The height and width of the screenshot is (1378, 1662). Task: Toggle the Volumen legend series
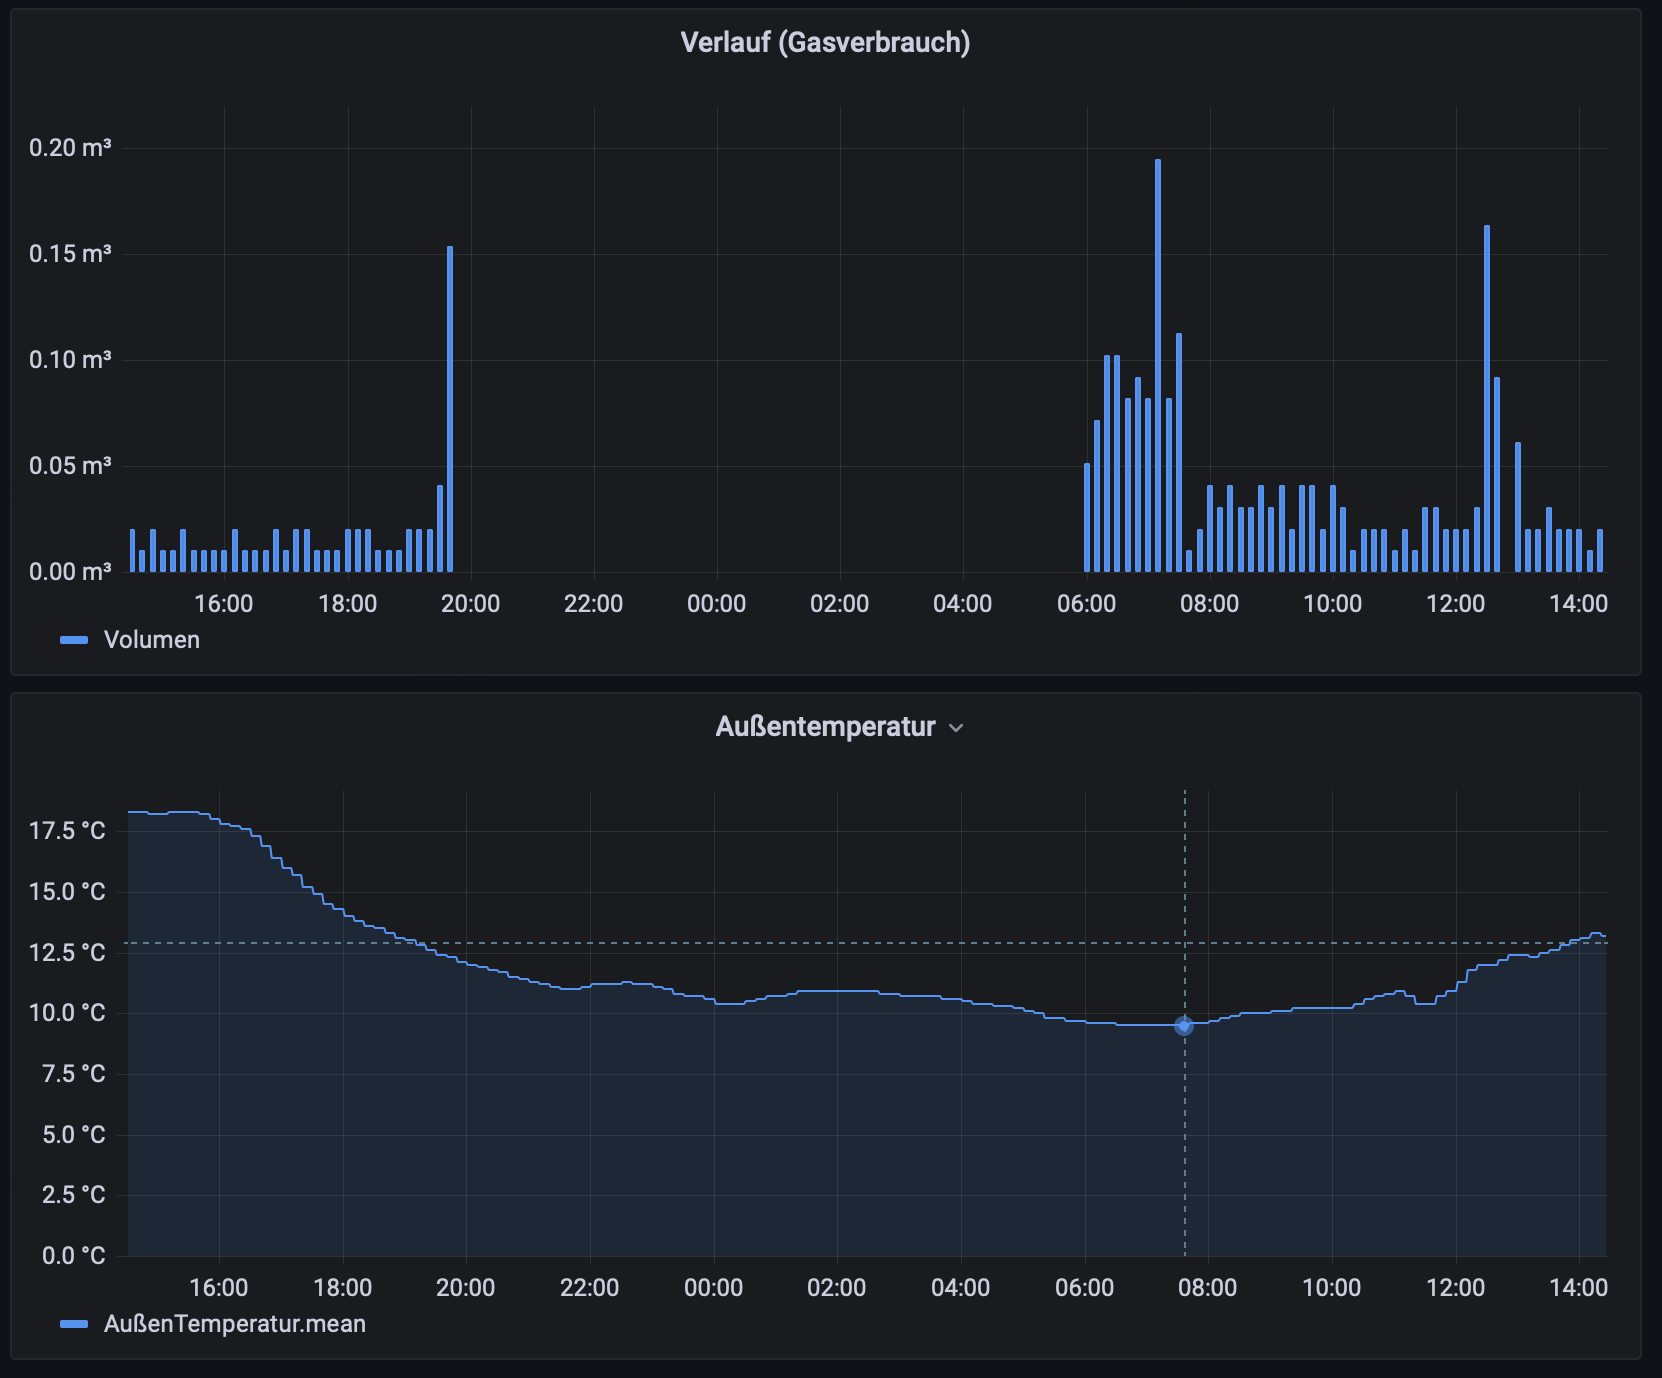(152, 640)
